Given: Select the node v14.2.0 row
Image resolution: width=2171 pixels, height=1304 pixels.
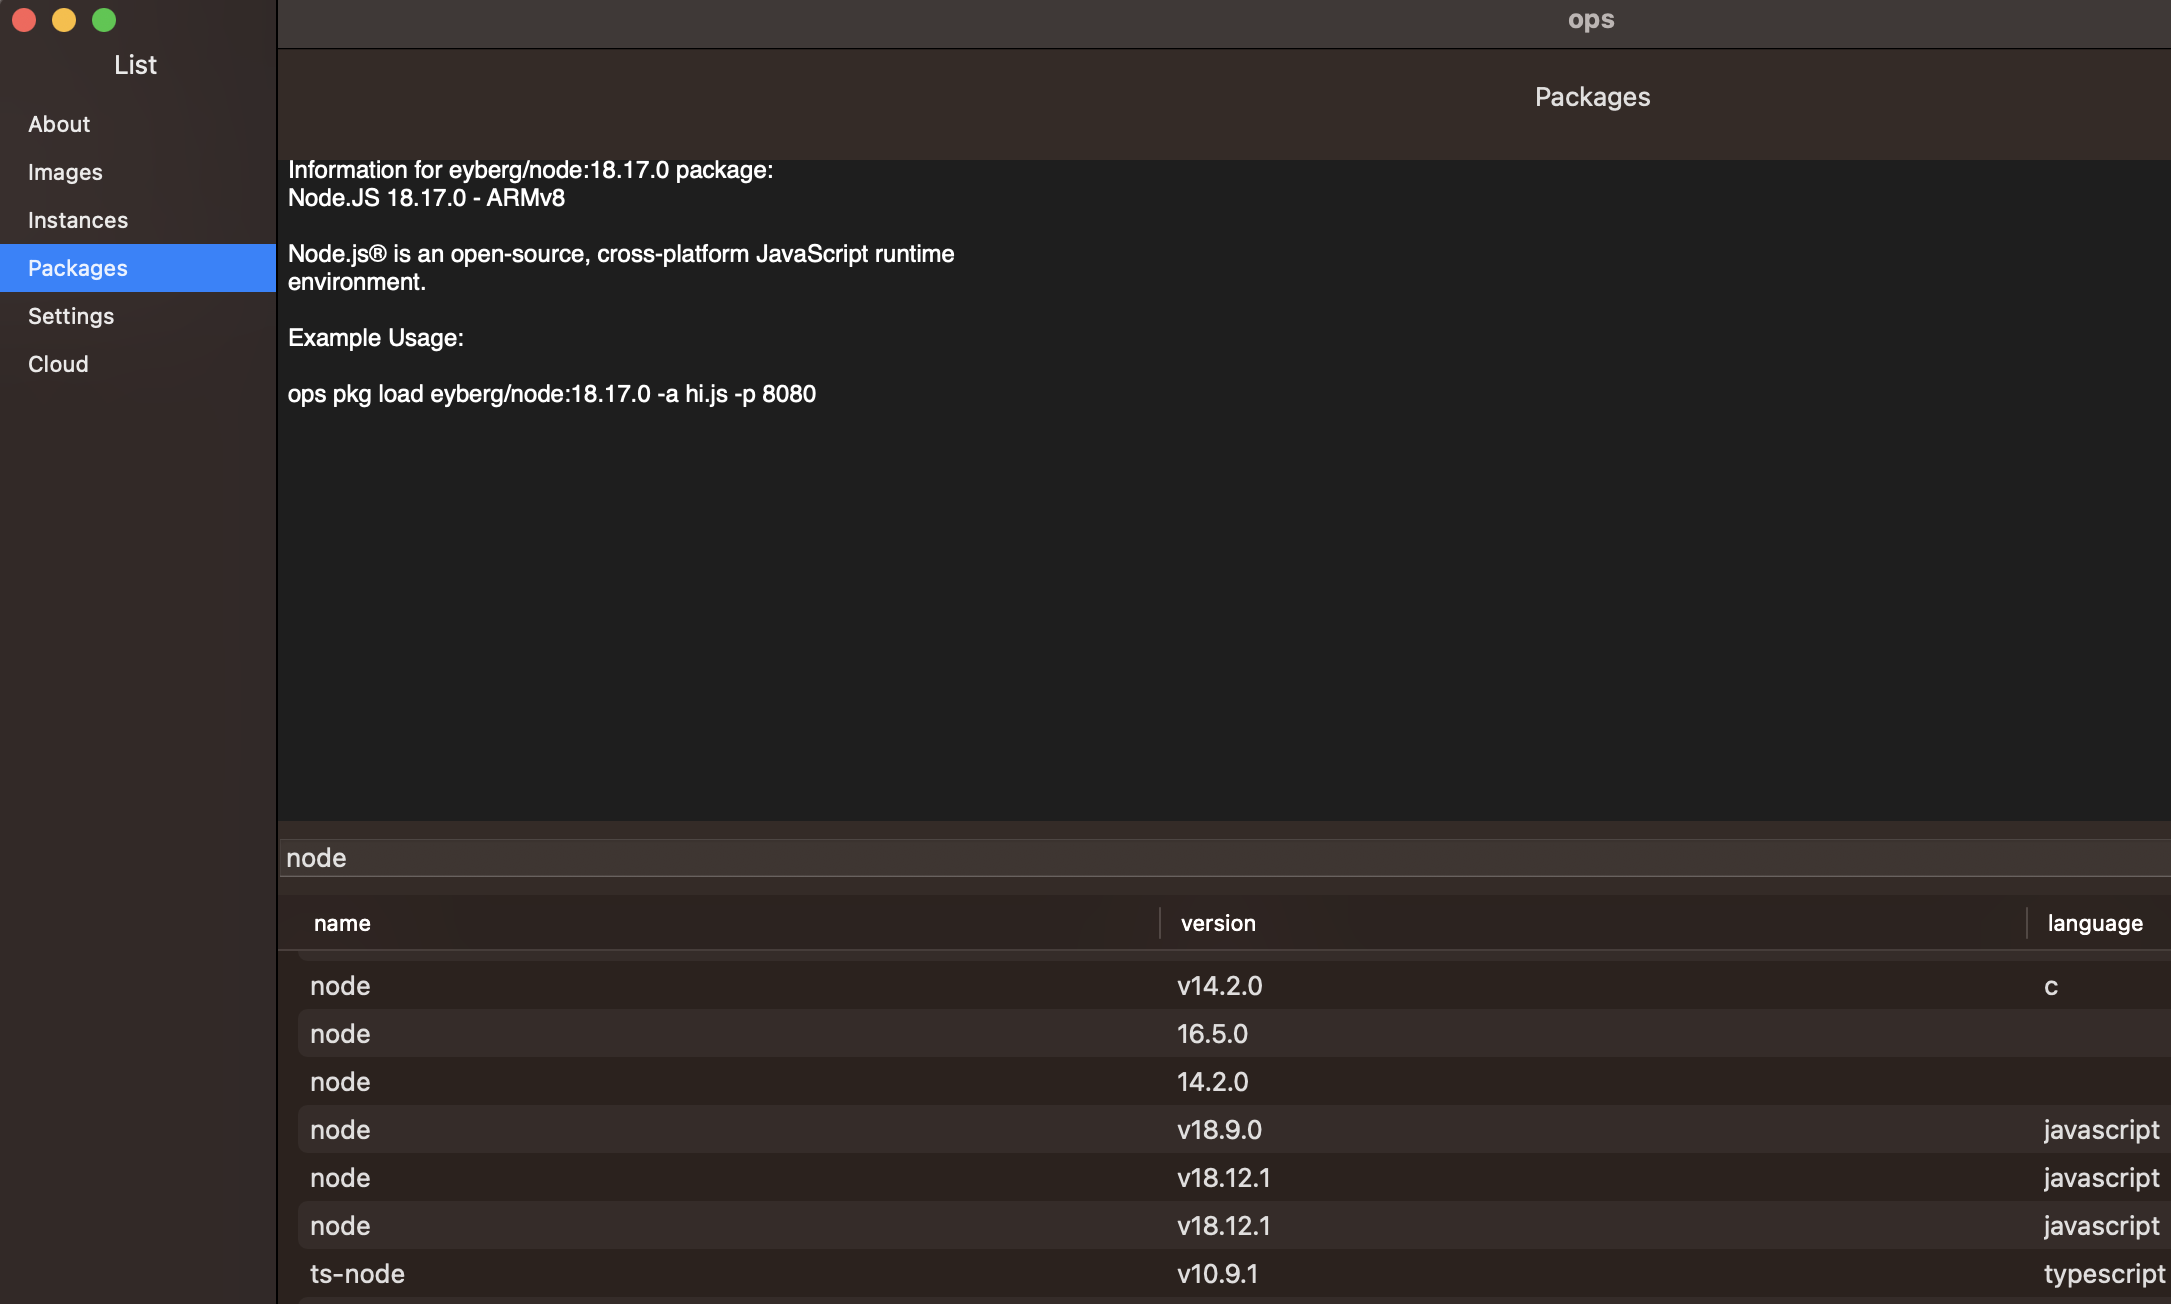Looking at the screenshot, I should [x=1234, y=986].
